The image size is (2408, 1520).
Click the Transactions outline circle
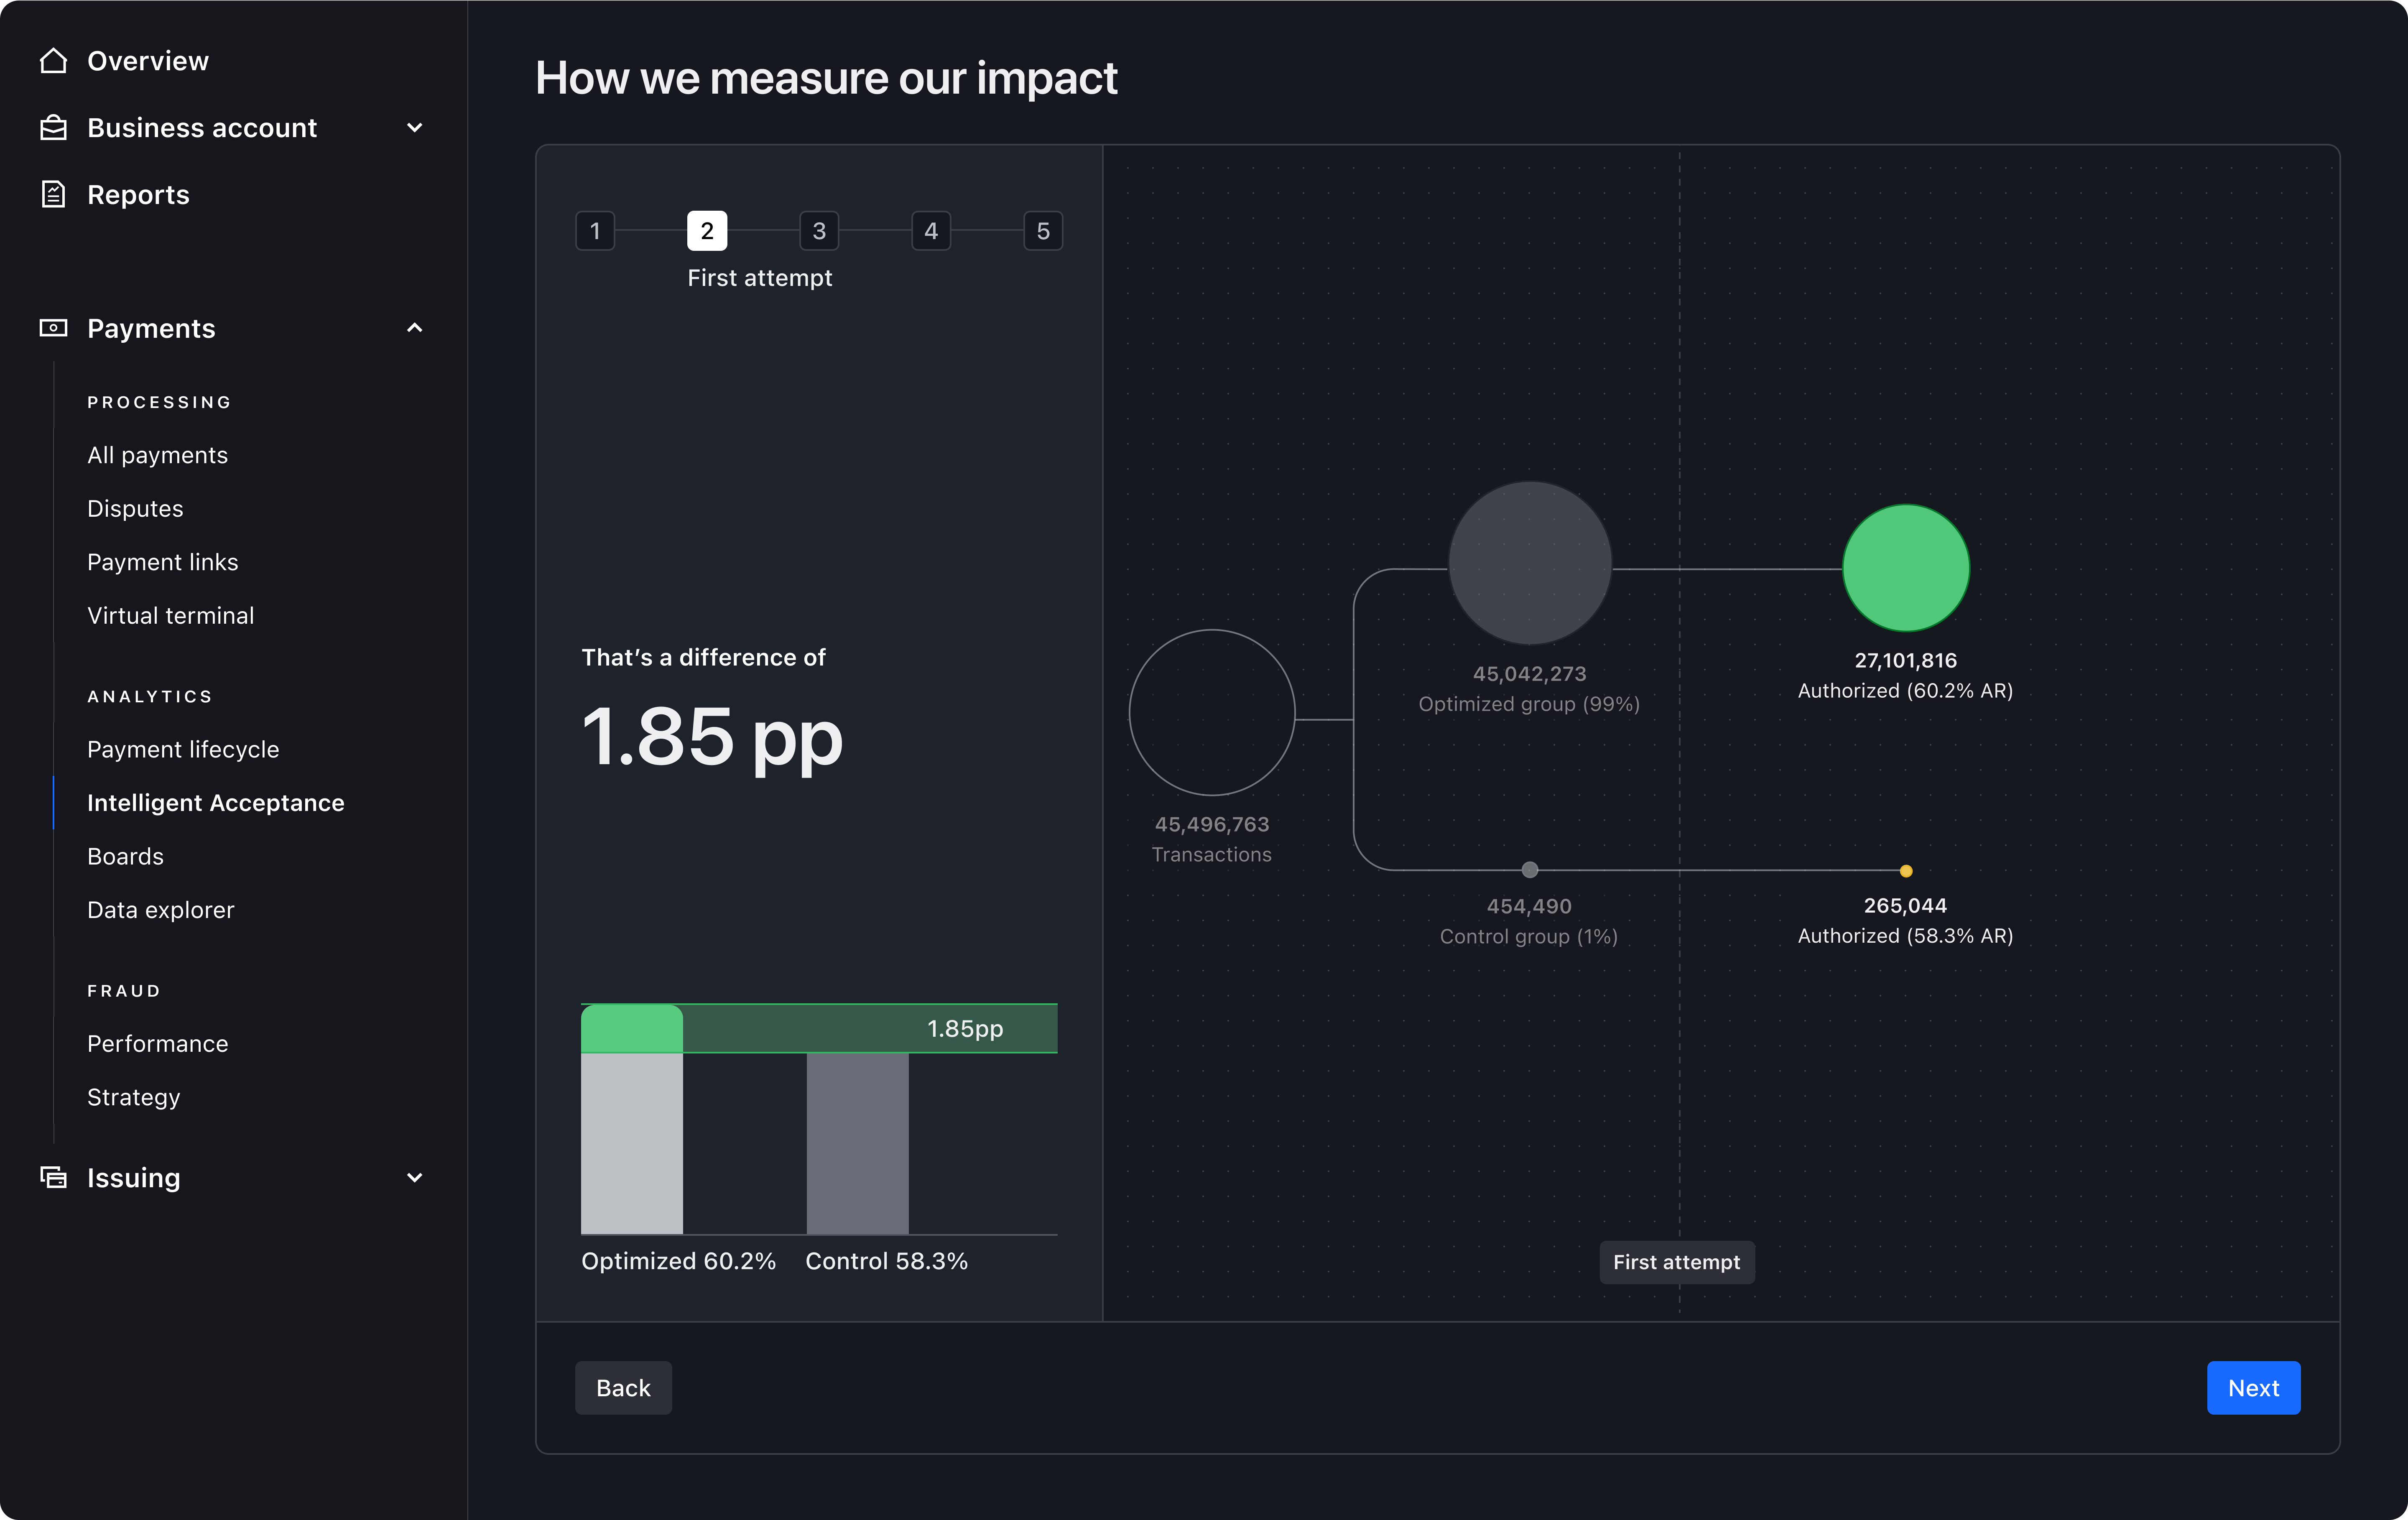tap(1212, 713)
